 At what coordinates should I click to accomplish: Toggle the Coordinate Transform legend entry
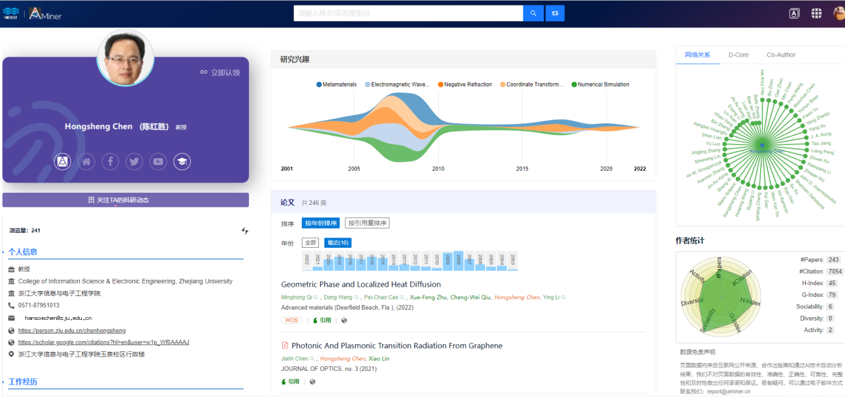click(532, 85)
